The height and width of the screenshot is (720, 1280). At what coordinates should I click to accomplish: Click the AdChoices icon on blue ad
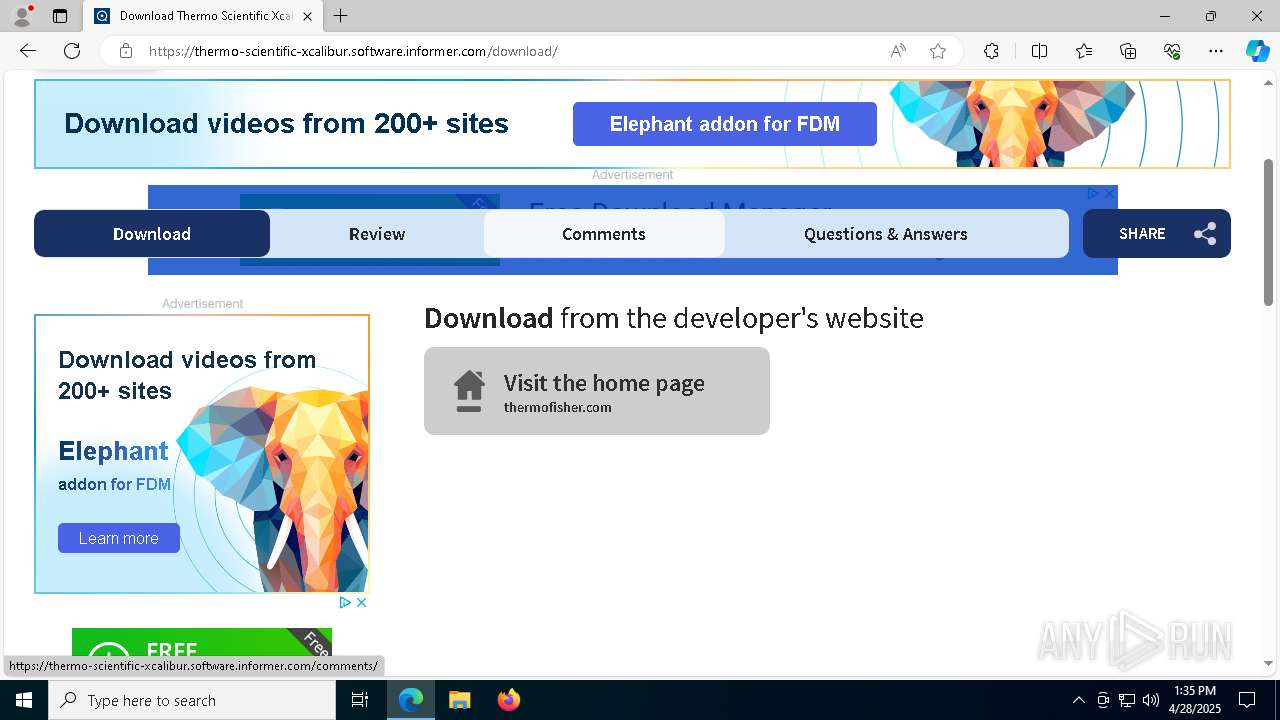(x=1093, y=193)
